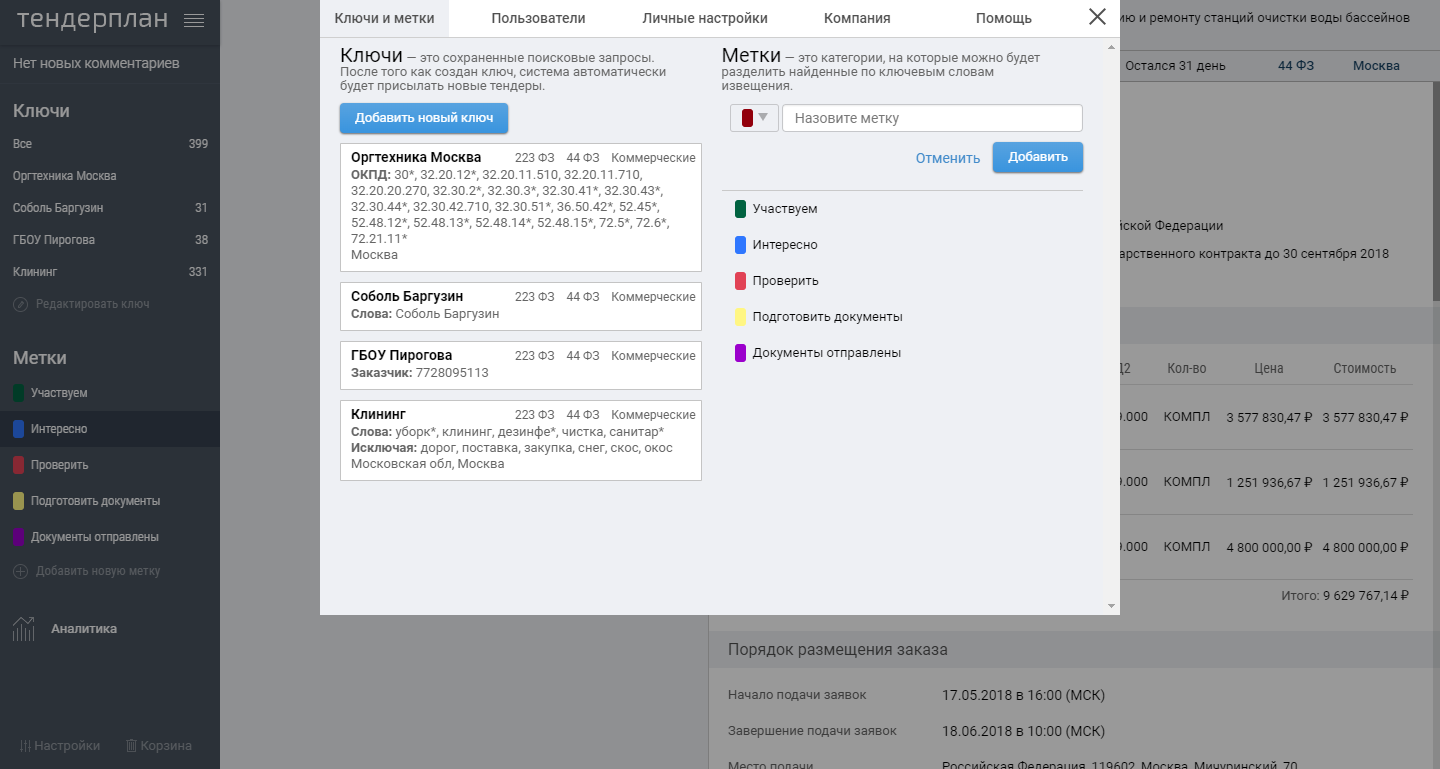
Task: Click the red Проверить swatch in dialog
Action: coord(740,281)
